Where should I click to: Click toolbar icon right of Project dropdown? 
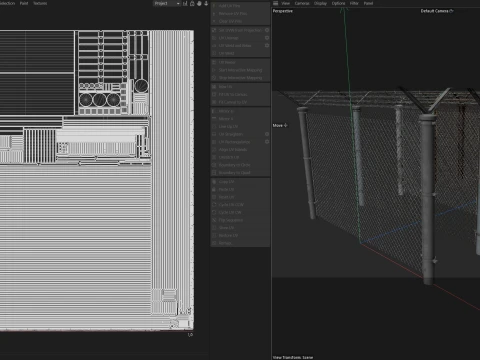[185, 3]
